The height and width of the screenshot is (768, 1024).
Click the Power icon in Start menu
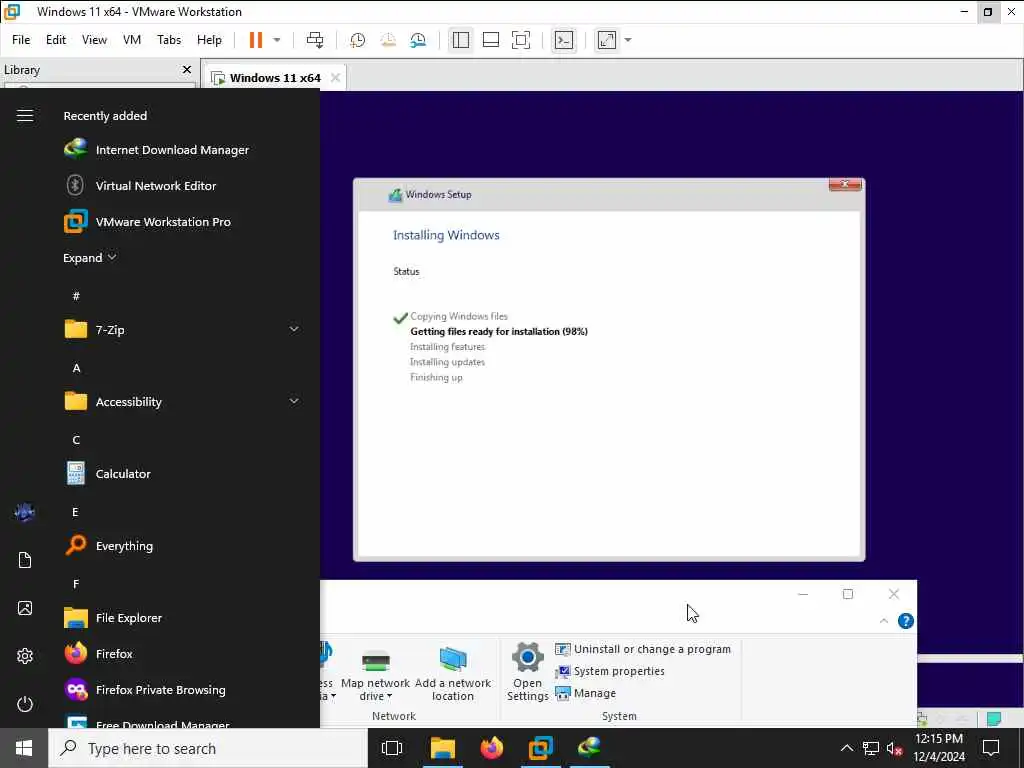(x=25, y=704)
